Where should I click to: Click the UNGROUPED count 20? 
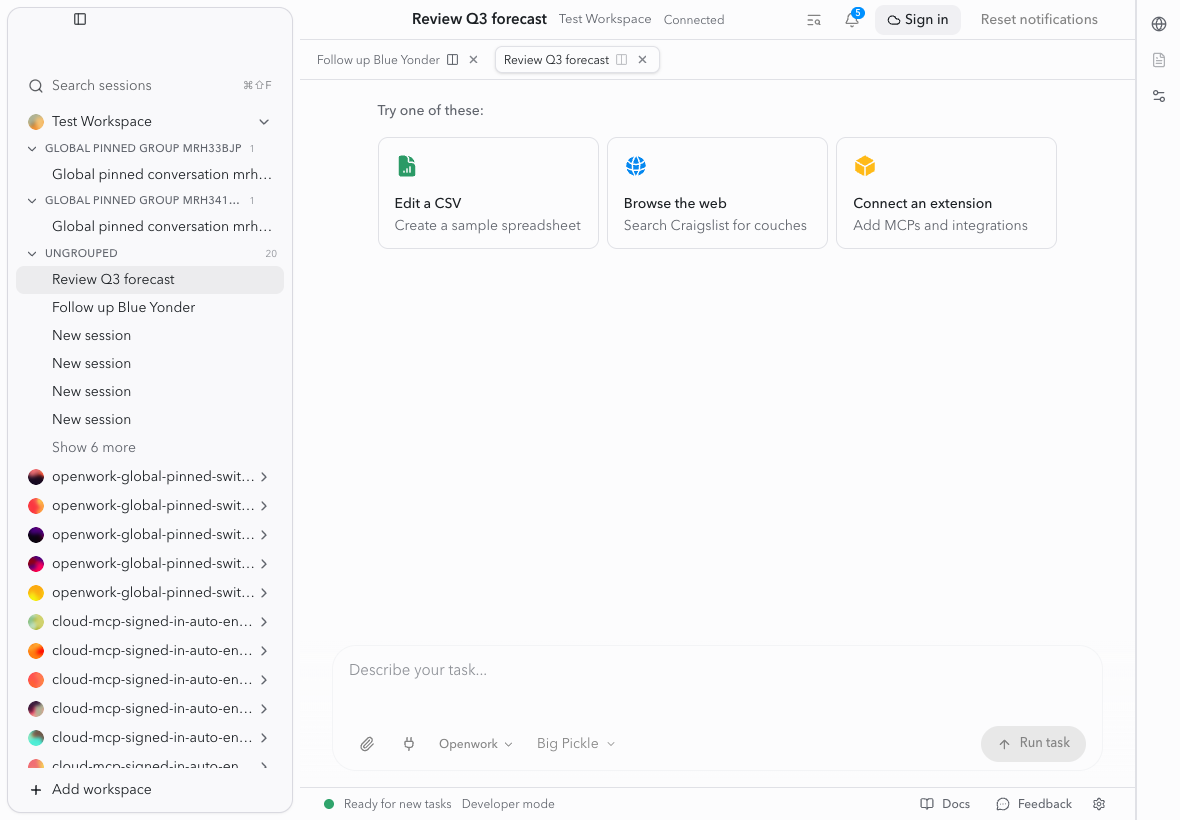(271, 254)
